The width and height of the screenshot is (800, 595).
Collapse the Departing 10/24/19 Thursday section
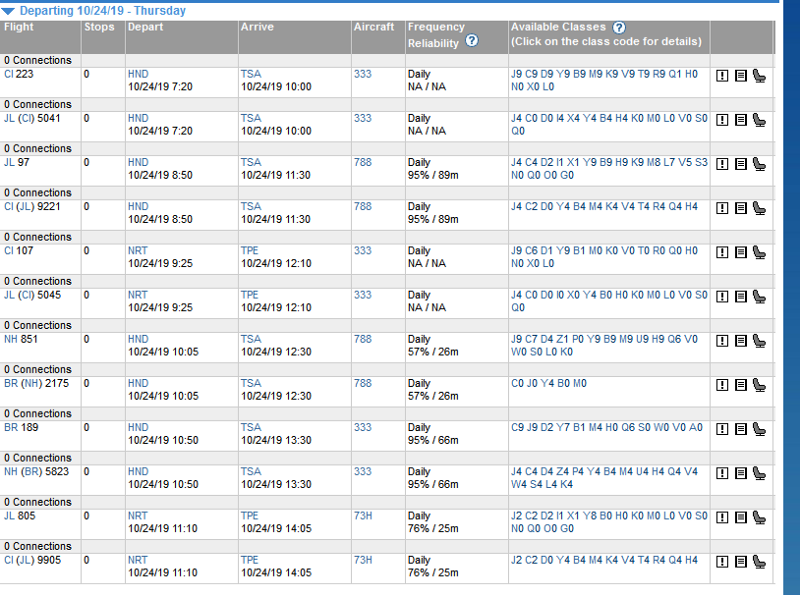point(8,11)
